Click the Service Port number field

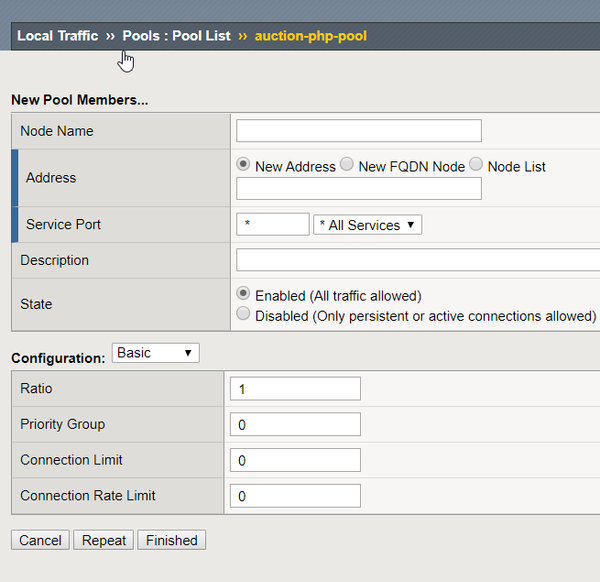pos(272,225)
